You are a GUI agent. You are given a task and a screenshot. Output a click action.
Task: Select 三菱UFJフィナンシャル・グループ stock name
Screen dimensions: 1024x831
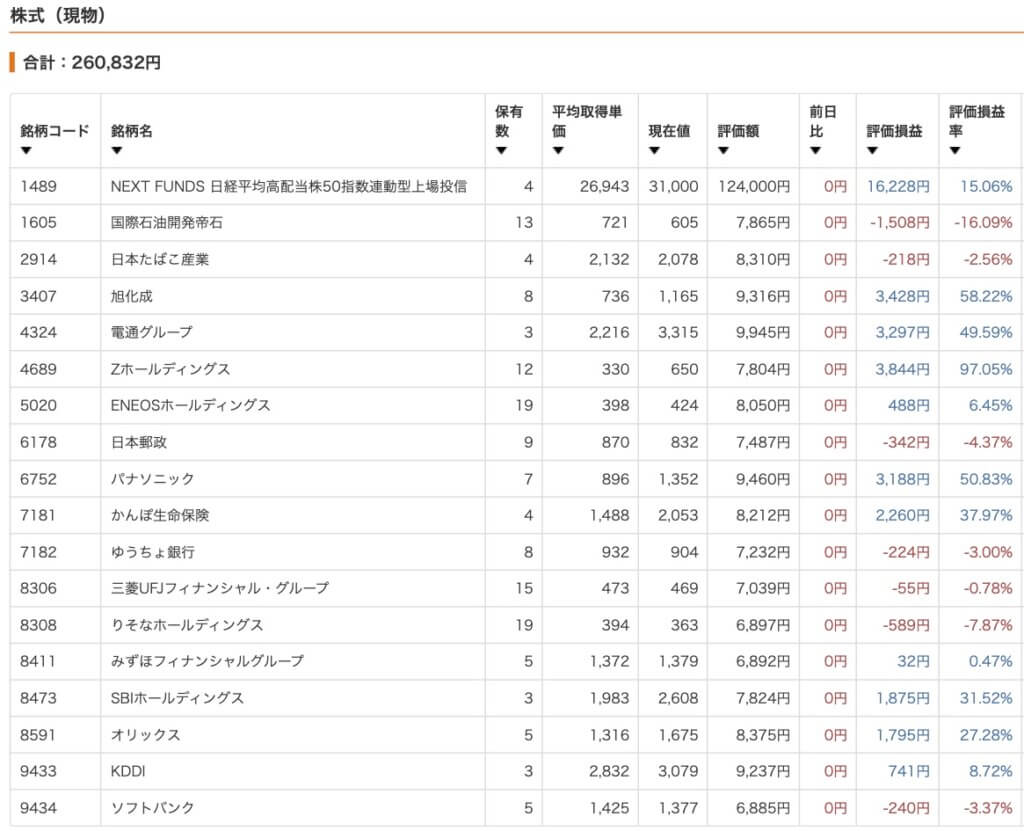point(219,588)
